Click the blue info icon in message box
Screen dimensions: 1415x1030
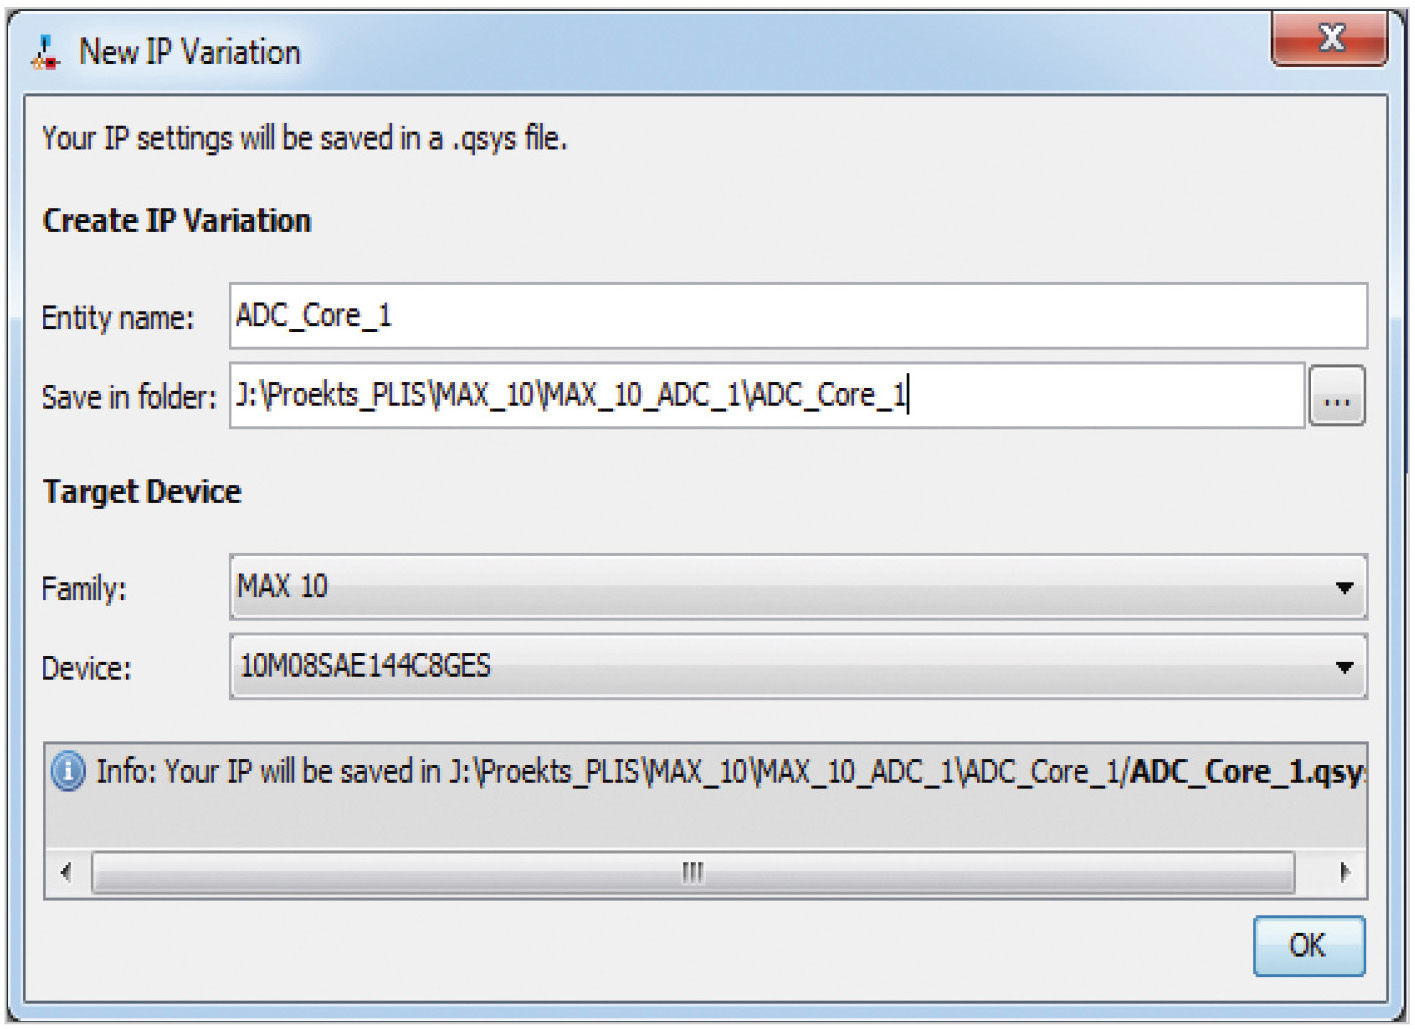tap(68, 772)
